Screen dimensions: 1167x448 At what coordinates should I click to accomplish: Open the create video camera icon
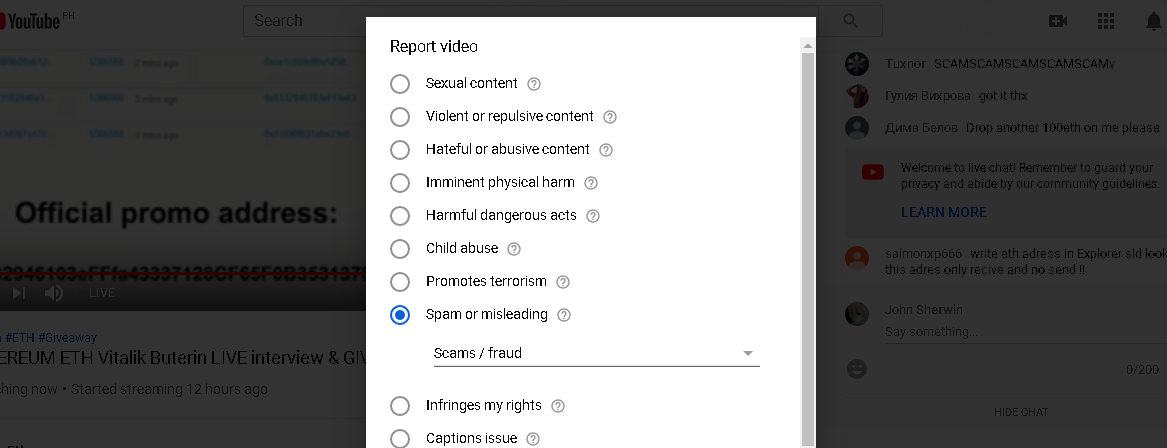[x=1058, y=21]
